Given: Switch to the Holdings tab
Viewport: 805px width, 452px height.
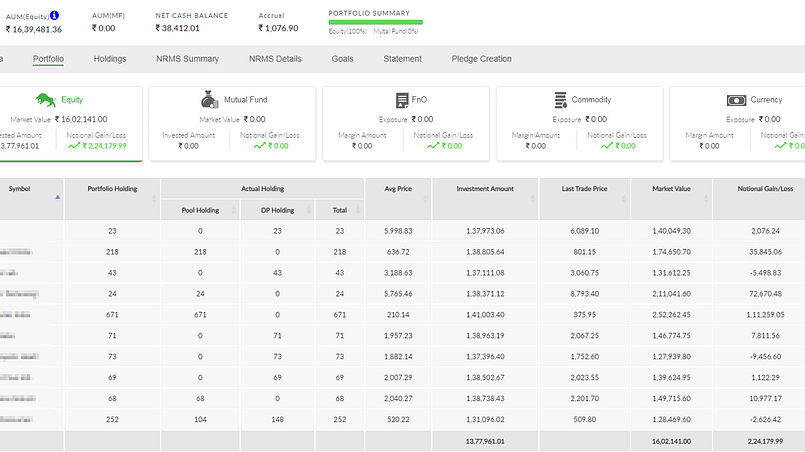Looking at the screenshot, I should (x=110, y=59).
